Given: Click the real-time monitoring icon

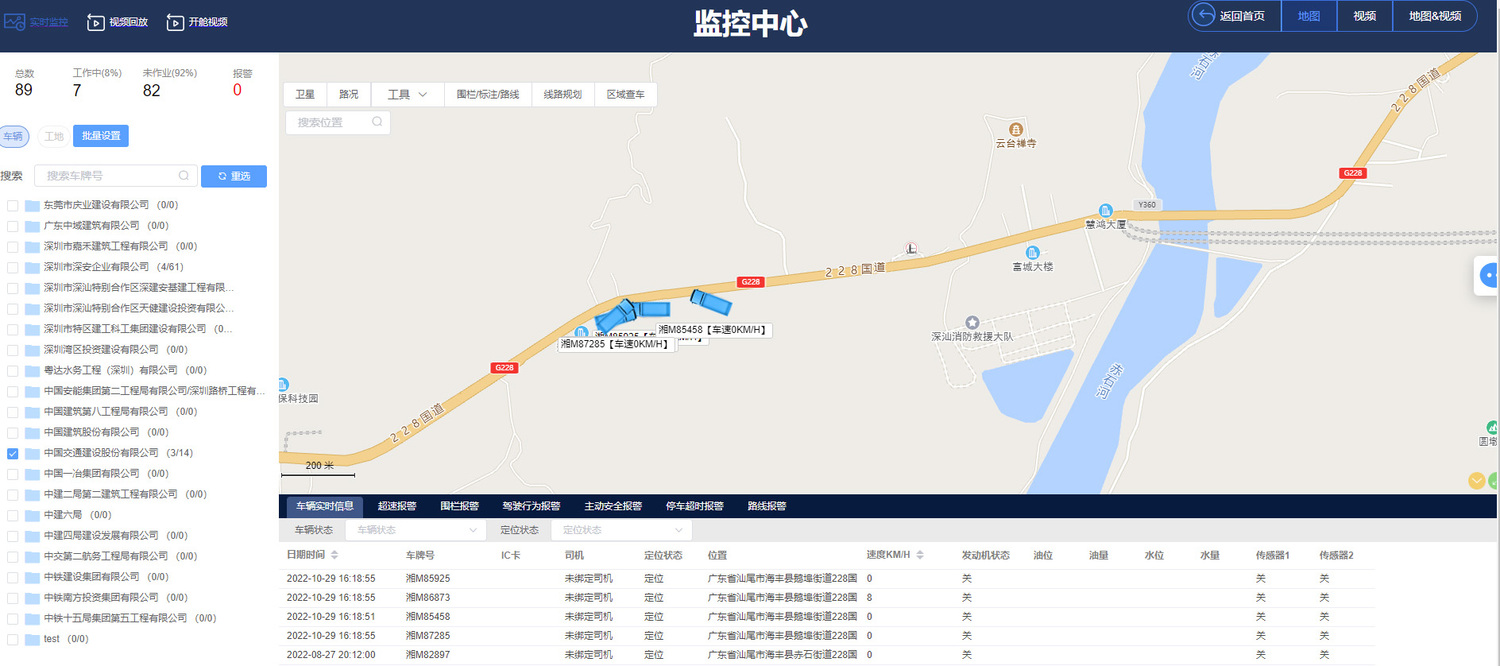Looking at the screenshot, I should 14,21.
